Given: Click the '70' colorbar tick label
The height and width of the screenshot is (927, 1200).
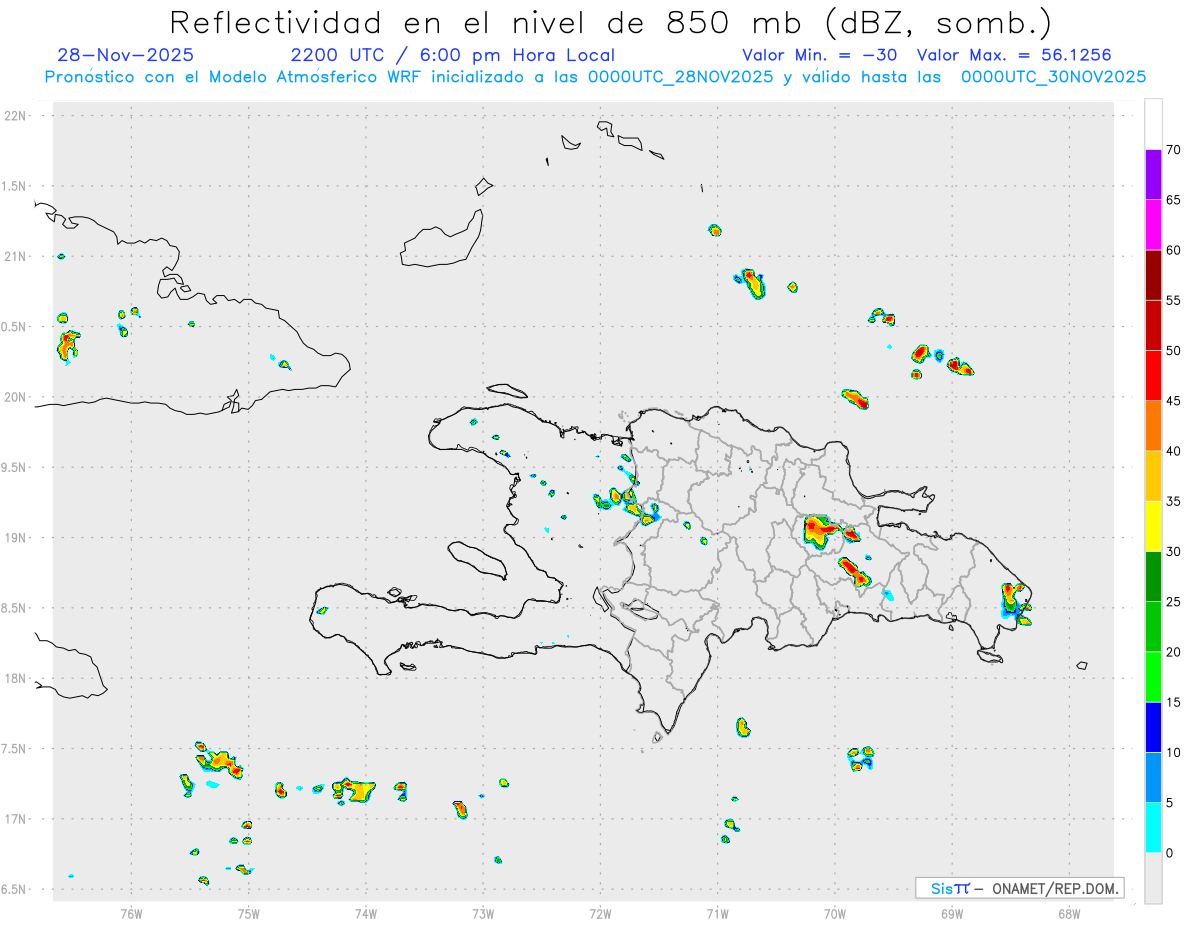Looking at the screenshot, I should click(x=1174, y=150).
